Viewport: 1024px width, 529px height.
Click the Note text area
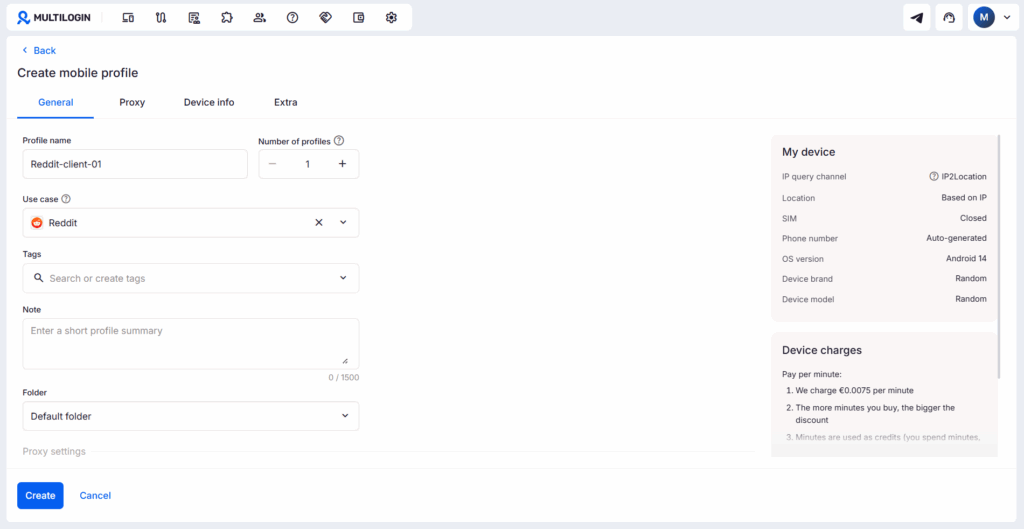191,344
